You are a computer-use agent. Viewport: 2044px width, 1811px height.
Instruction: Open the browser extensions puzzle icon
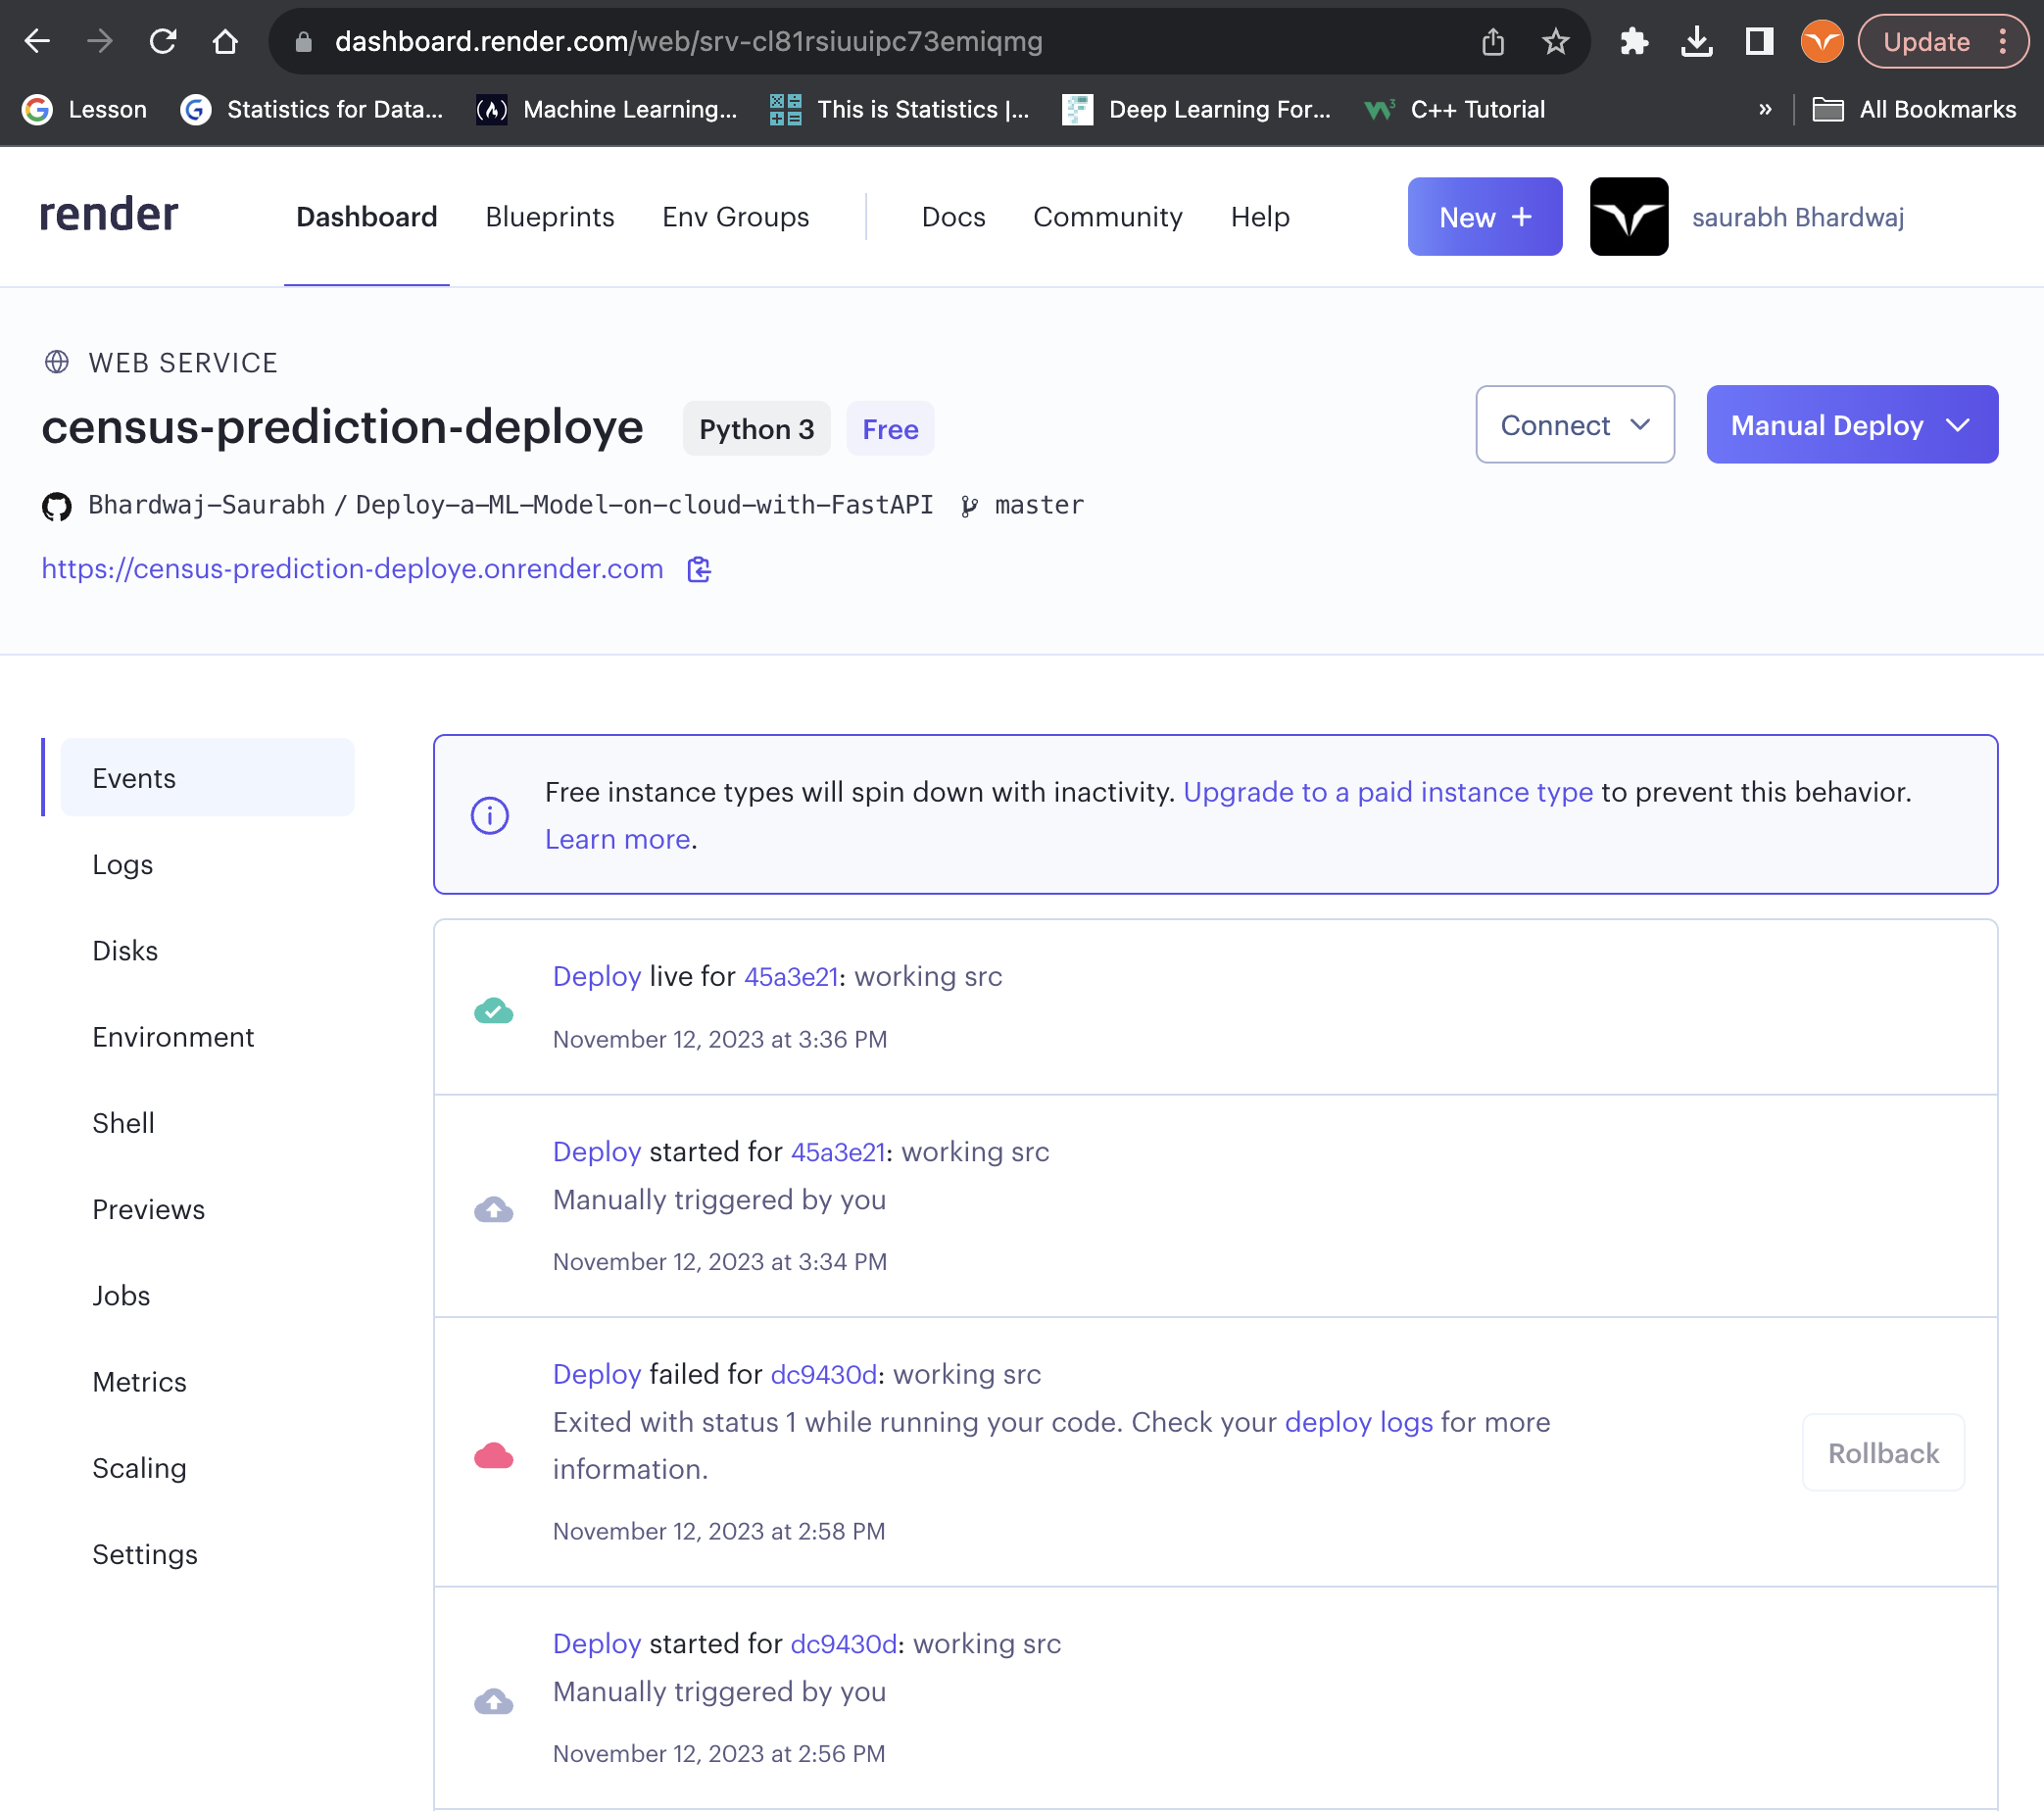click(x=1634, y=41)
